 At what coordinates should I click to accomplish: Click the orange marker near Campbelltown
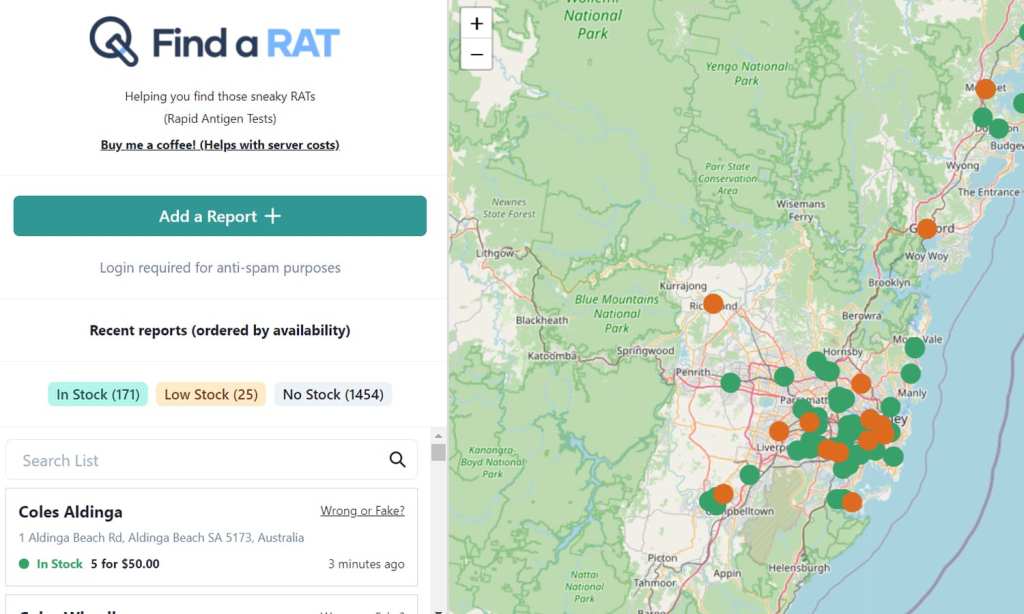pos(723,493)
